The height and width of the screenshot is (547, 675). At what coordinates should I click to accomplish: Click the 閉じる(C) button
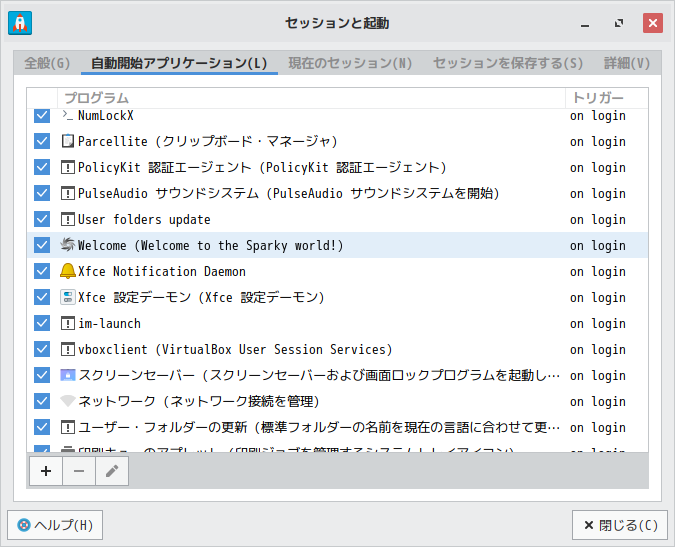(x=620, y=525)
